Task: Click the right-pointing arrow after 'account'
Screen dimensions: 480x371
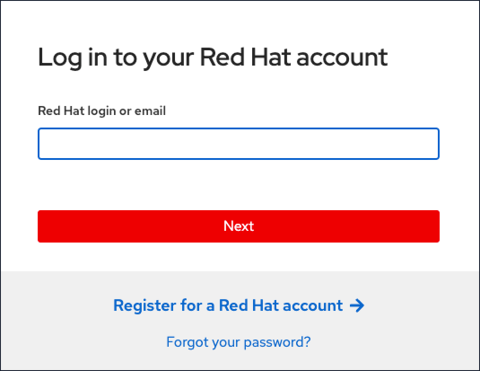Action: [357, 305]
